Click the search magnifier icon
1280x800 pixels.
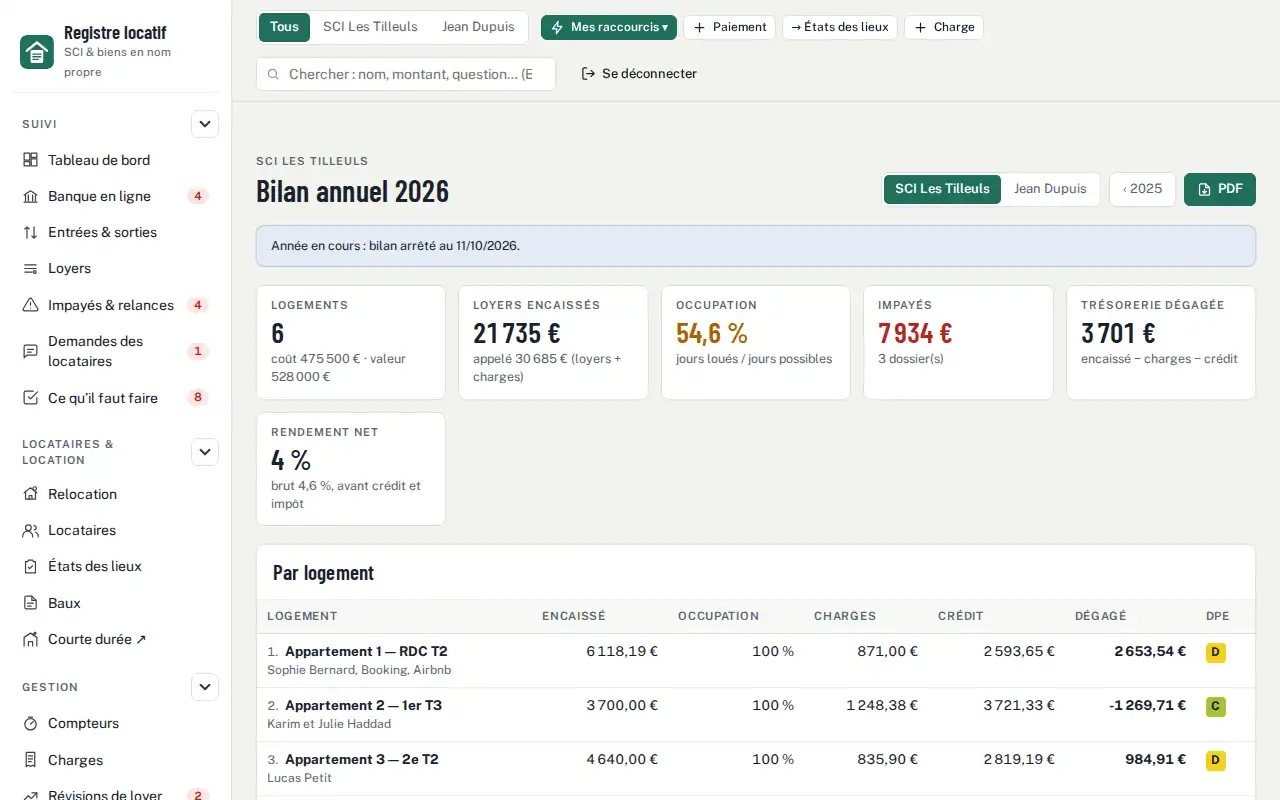coord(273,74)
